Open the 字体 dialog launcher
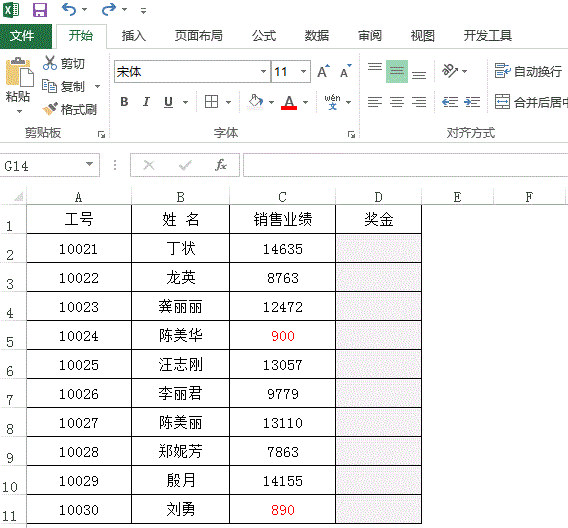Image resolution: width=568 pixels, height=528 pixels. click(x=351, y=135)
